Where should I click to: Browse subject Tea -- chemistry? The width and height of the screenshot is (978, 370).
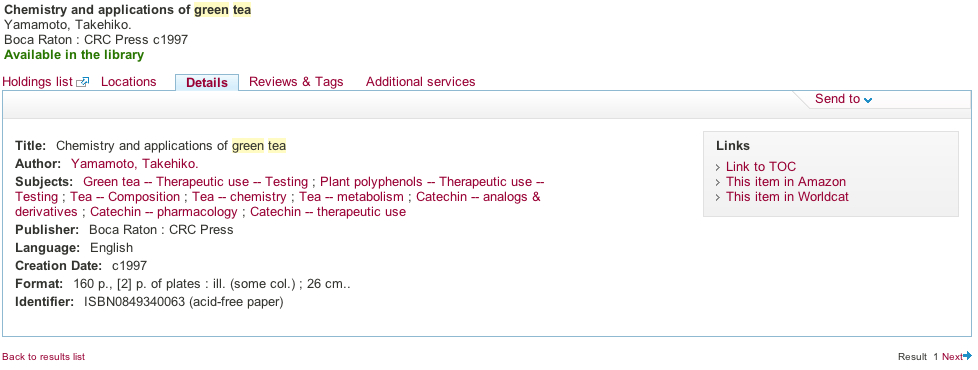pos(239,197)
